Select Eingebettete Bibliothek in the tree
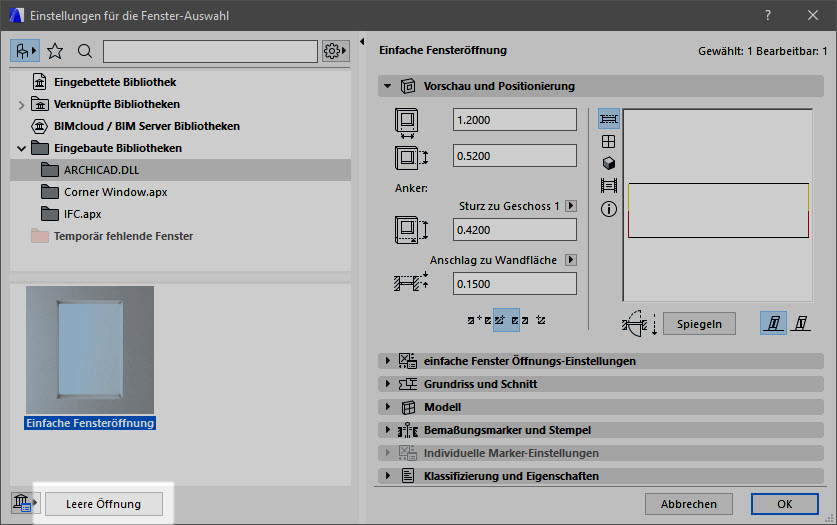This screenshot has height=525, width=837. coord(115,82)
